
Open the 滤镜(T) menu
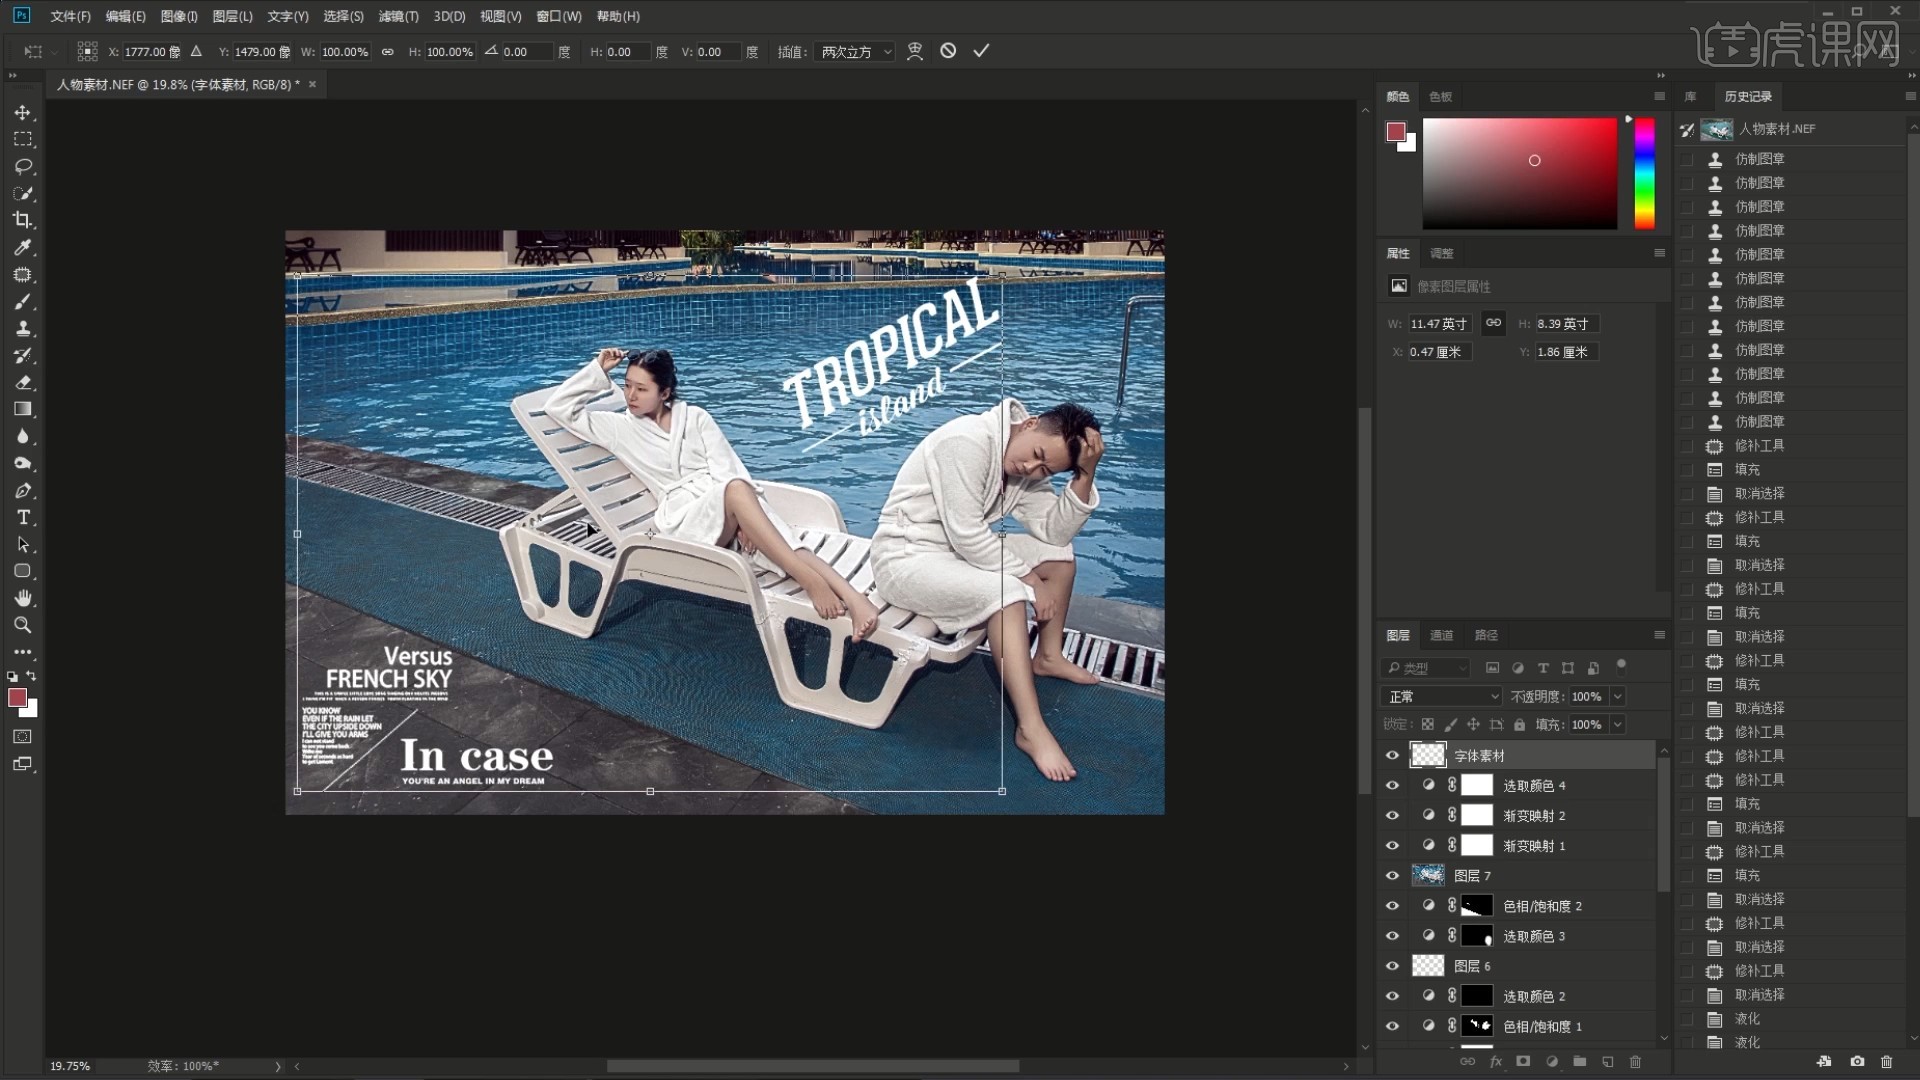(x=398, y=17)
